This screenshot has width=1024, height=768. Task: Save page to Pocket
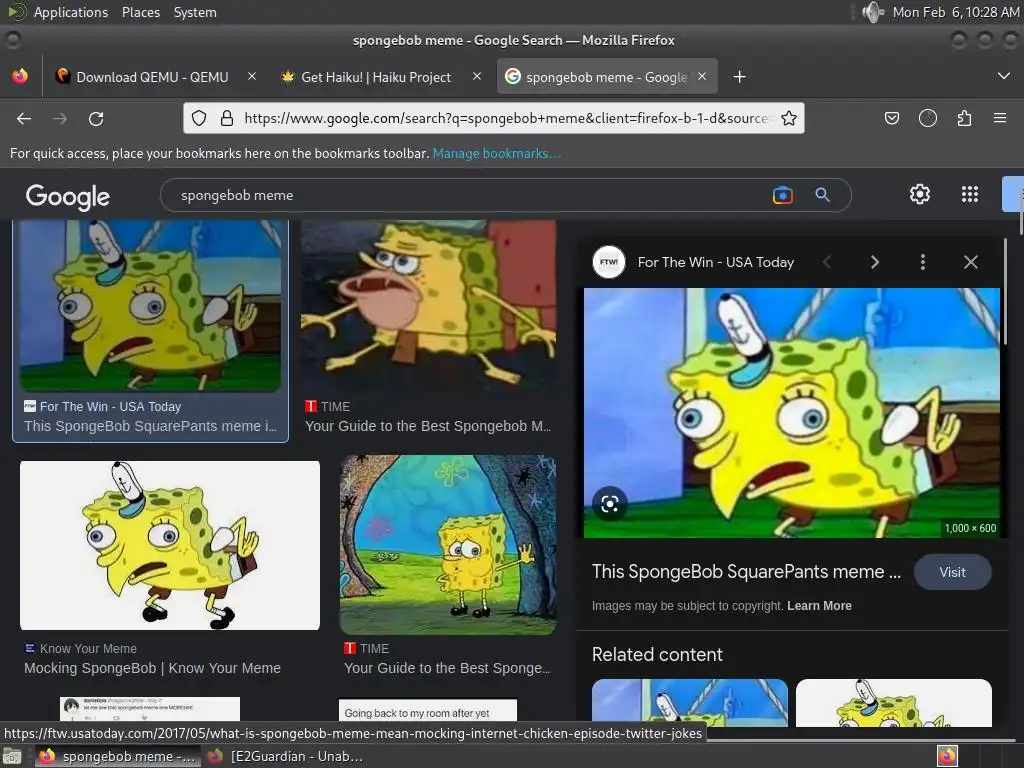click(x=891, y=118)
